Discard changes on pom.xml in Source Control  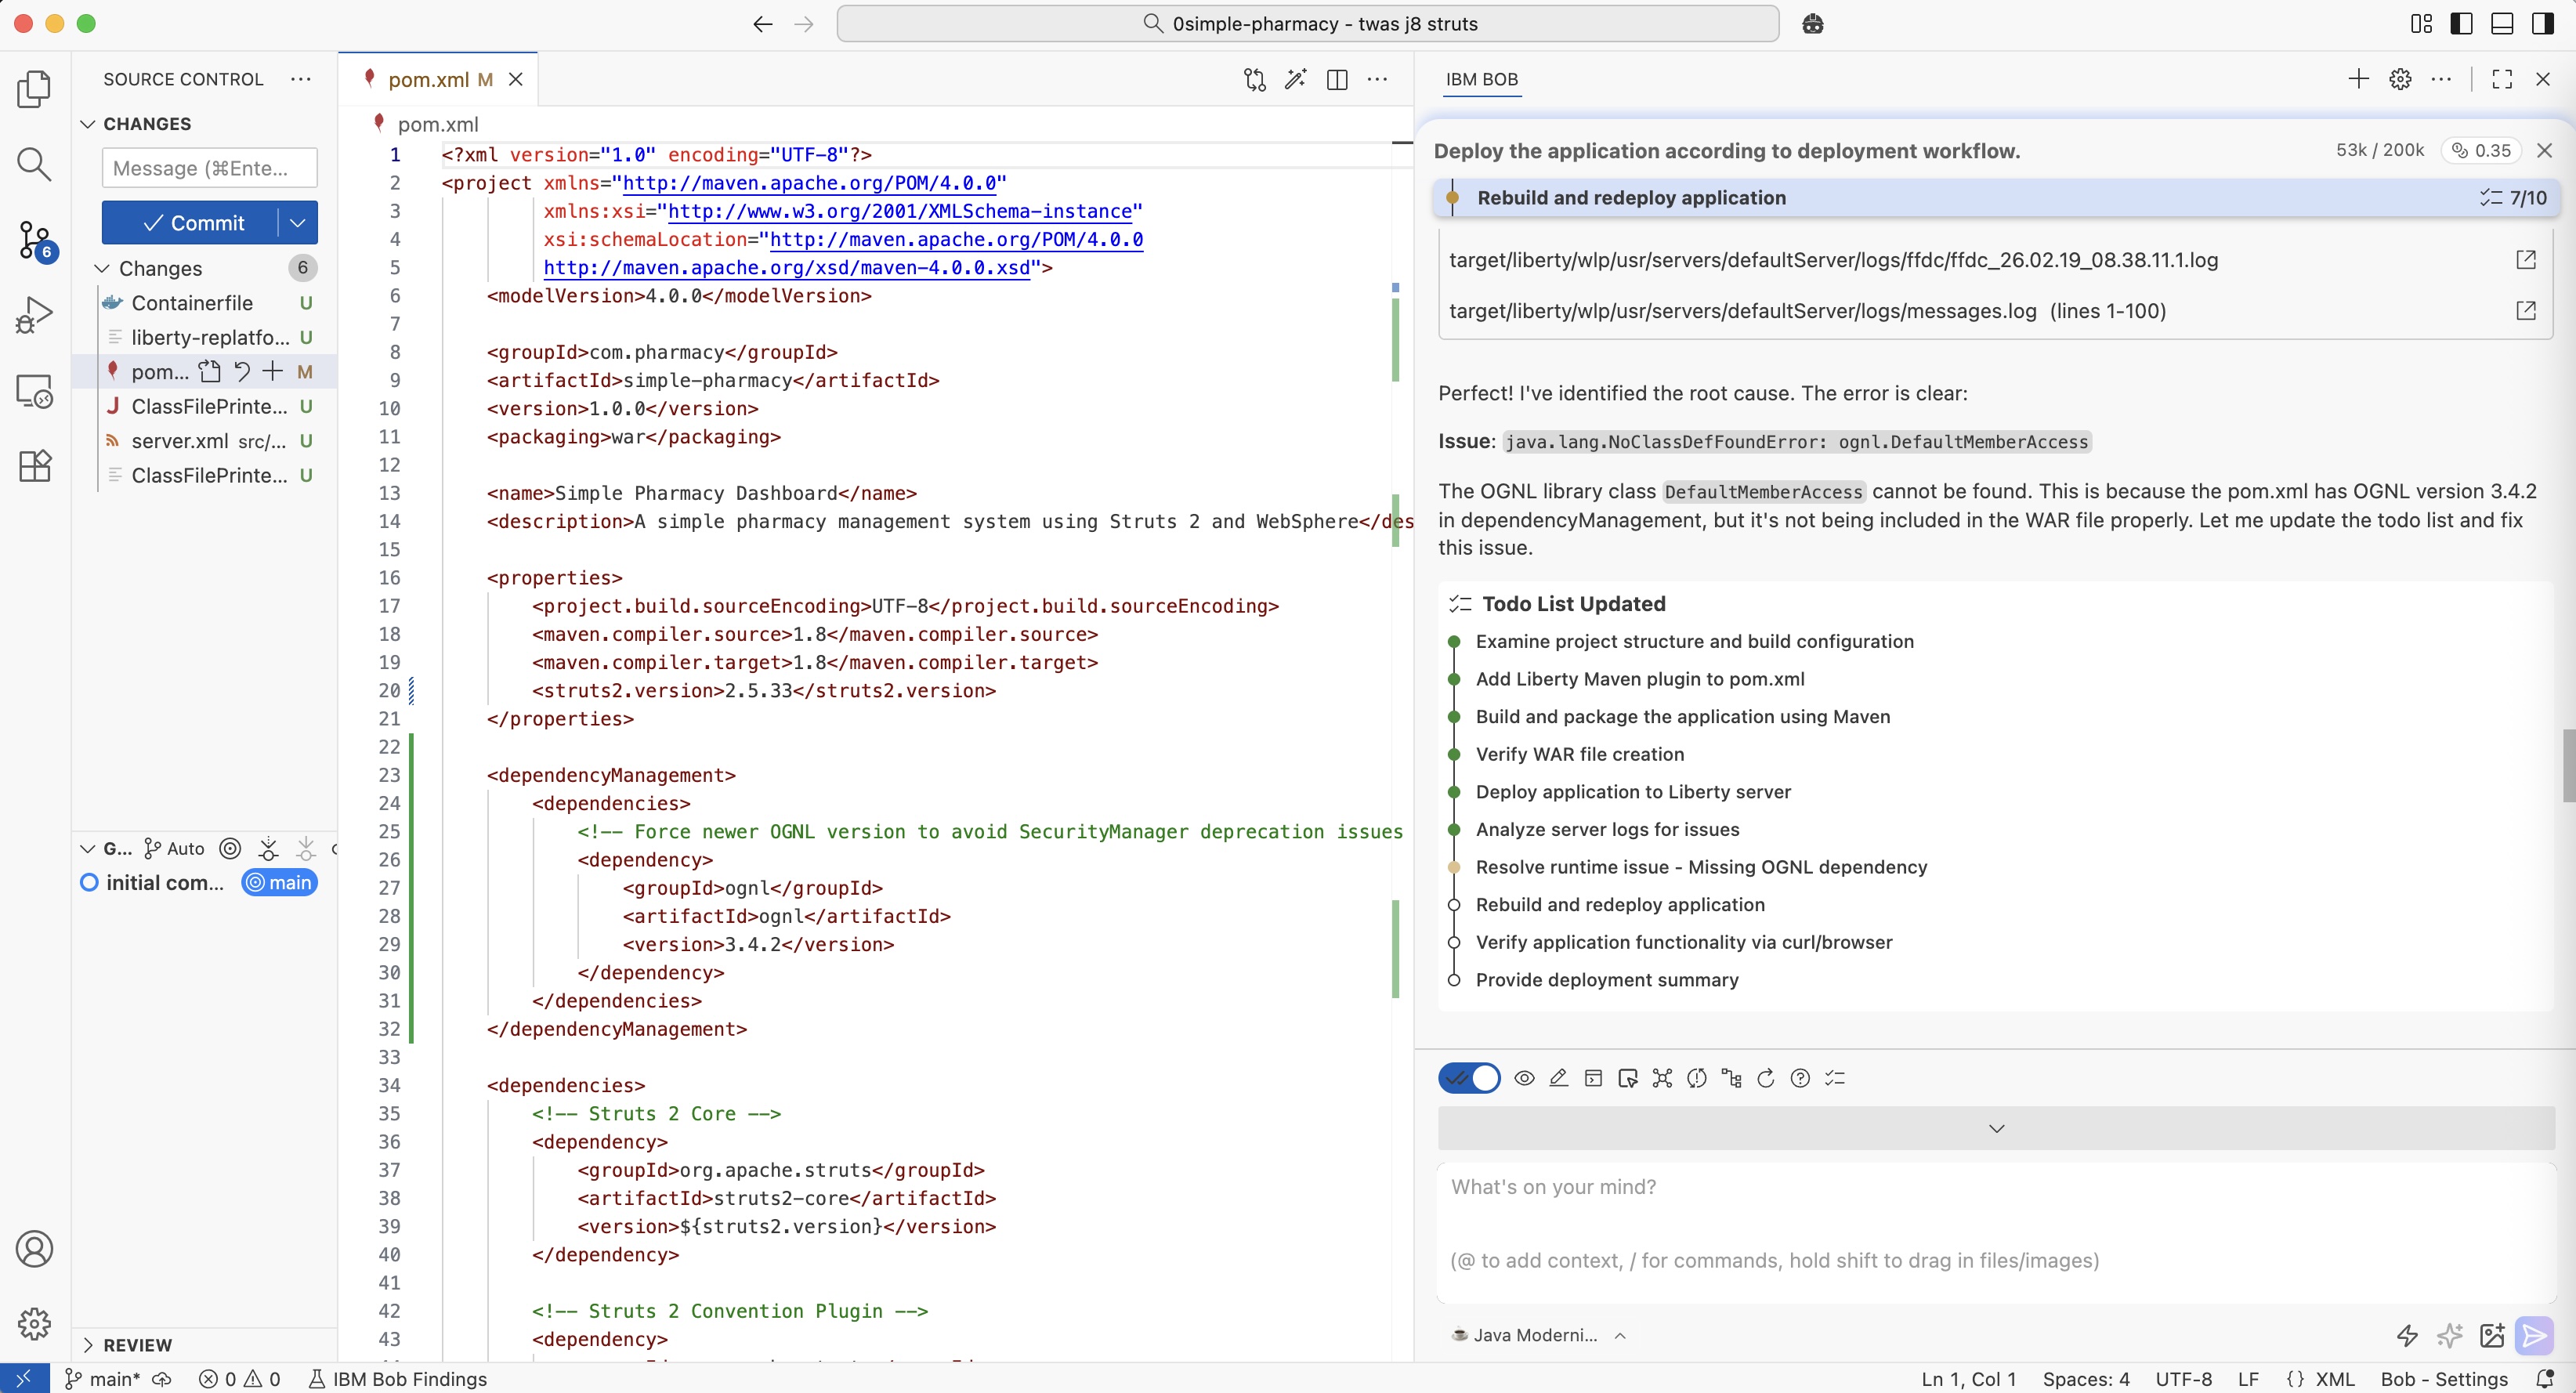coord(241,372)
